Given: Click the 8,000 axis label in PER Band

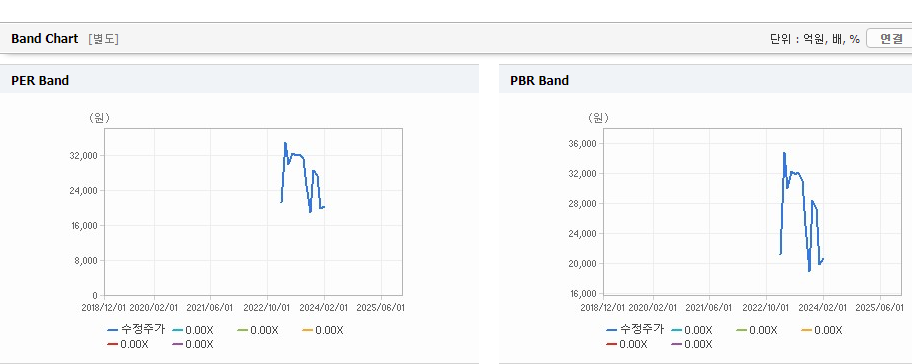Looking at the screenshot, I should pos(86,260).
